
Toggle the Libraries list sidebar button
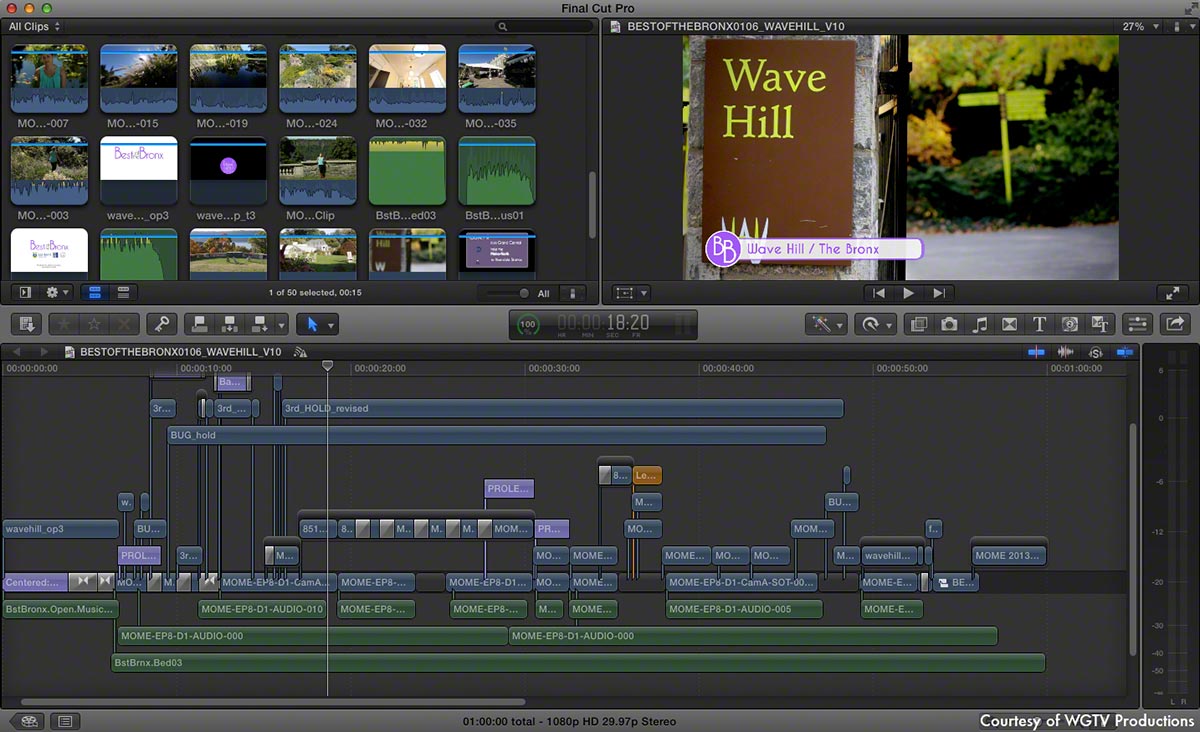(26, 292)
